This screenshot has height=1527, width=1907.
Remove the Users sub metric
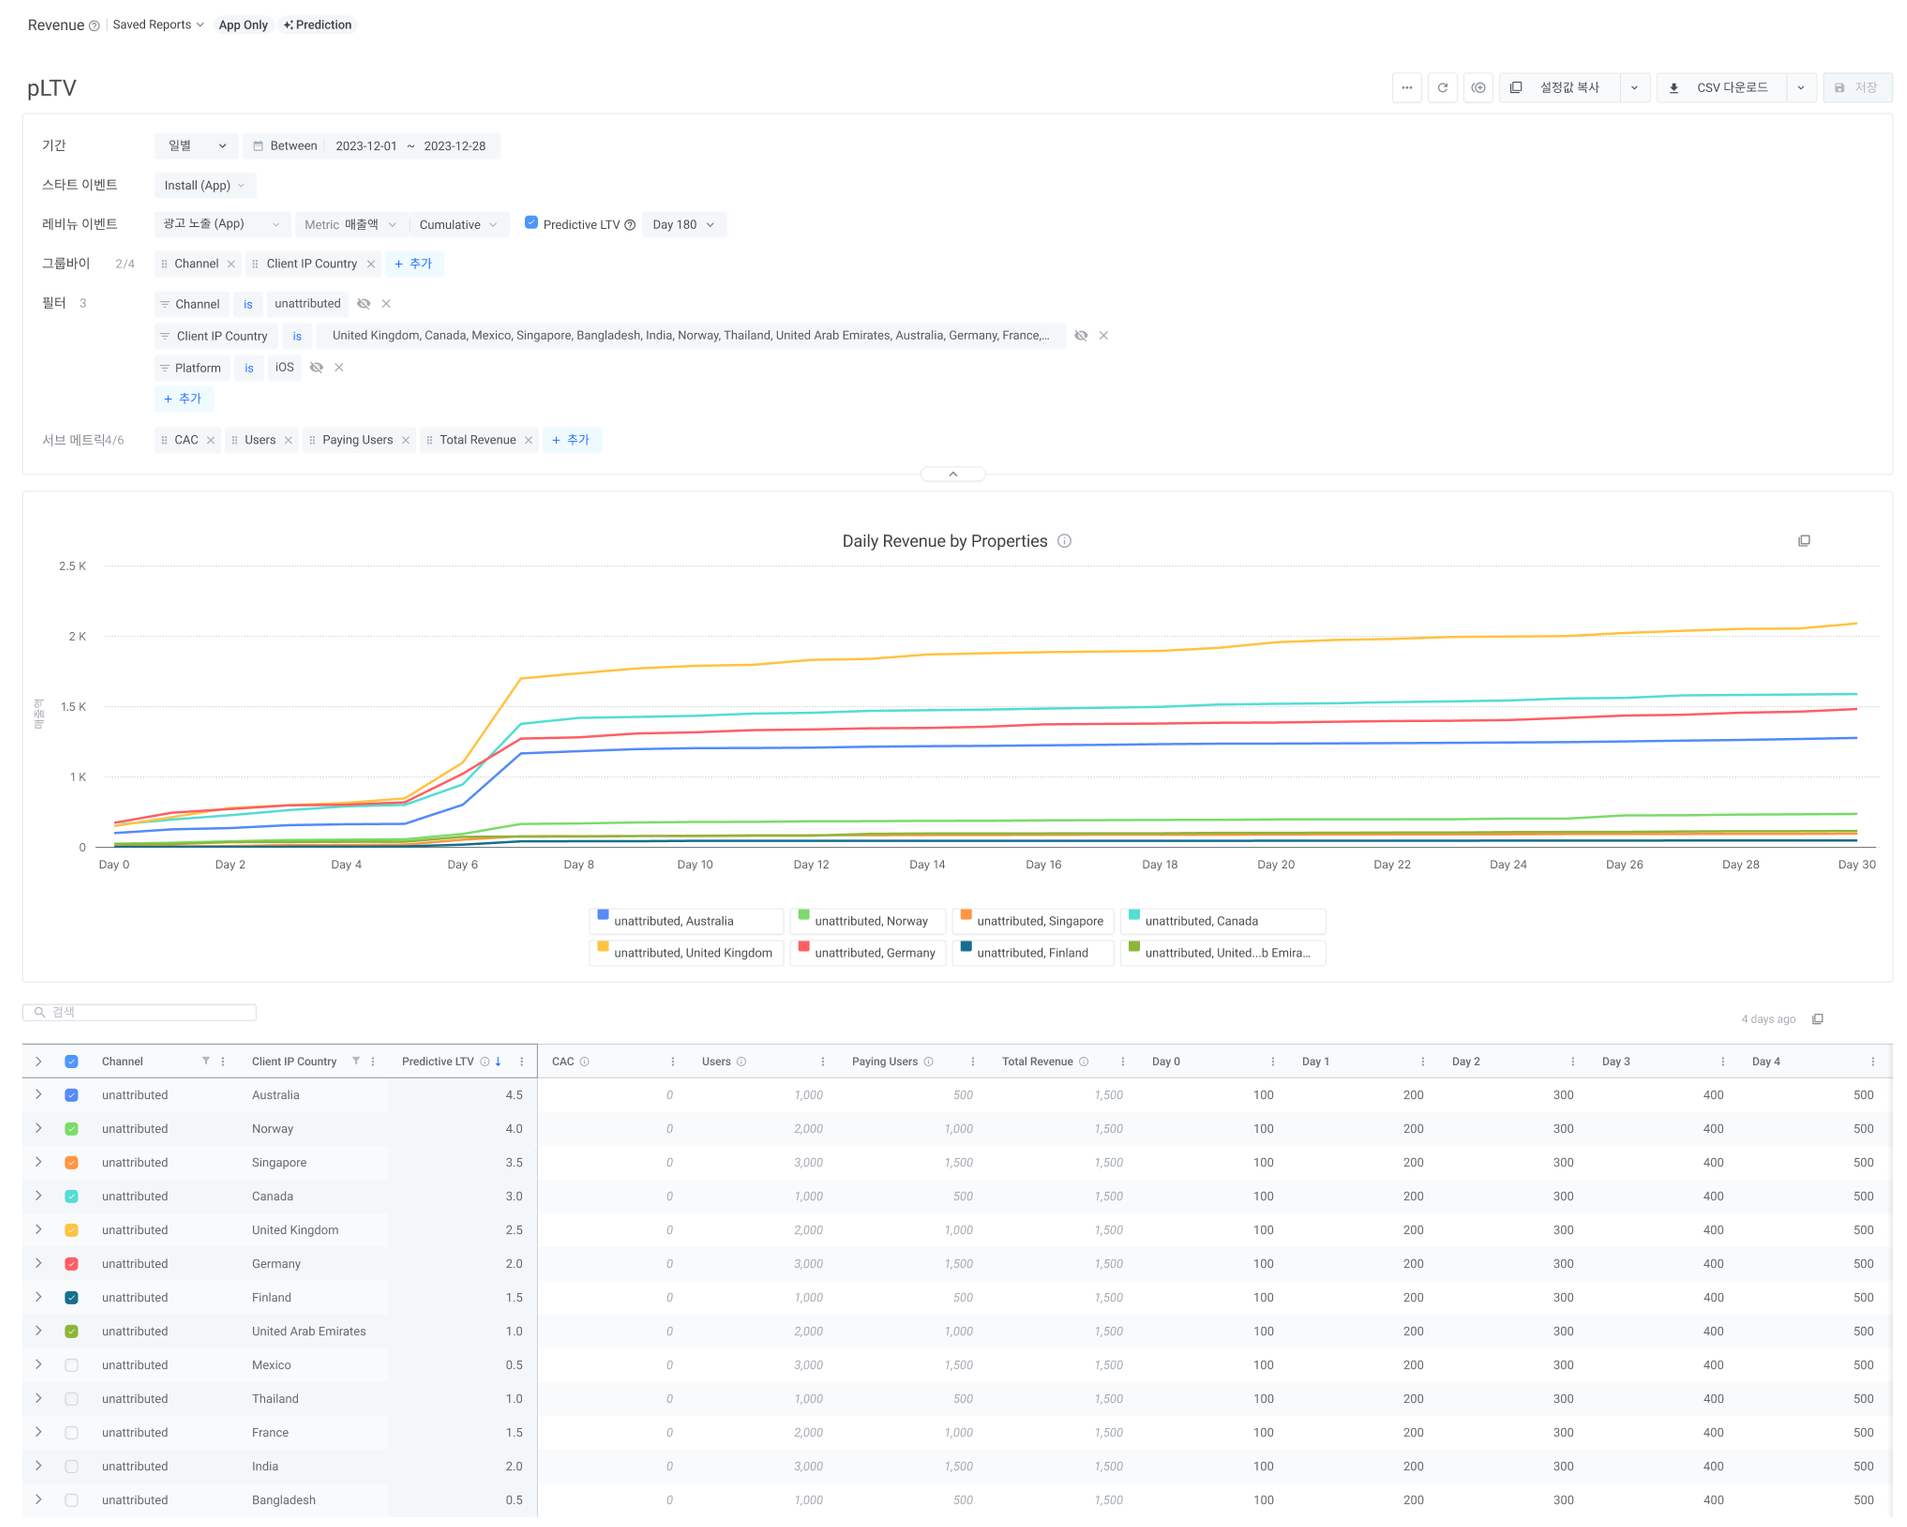288,440
